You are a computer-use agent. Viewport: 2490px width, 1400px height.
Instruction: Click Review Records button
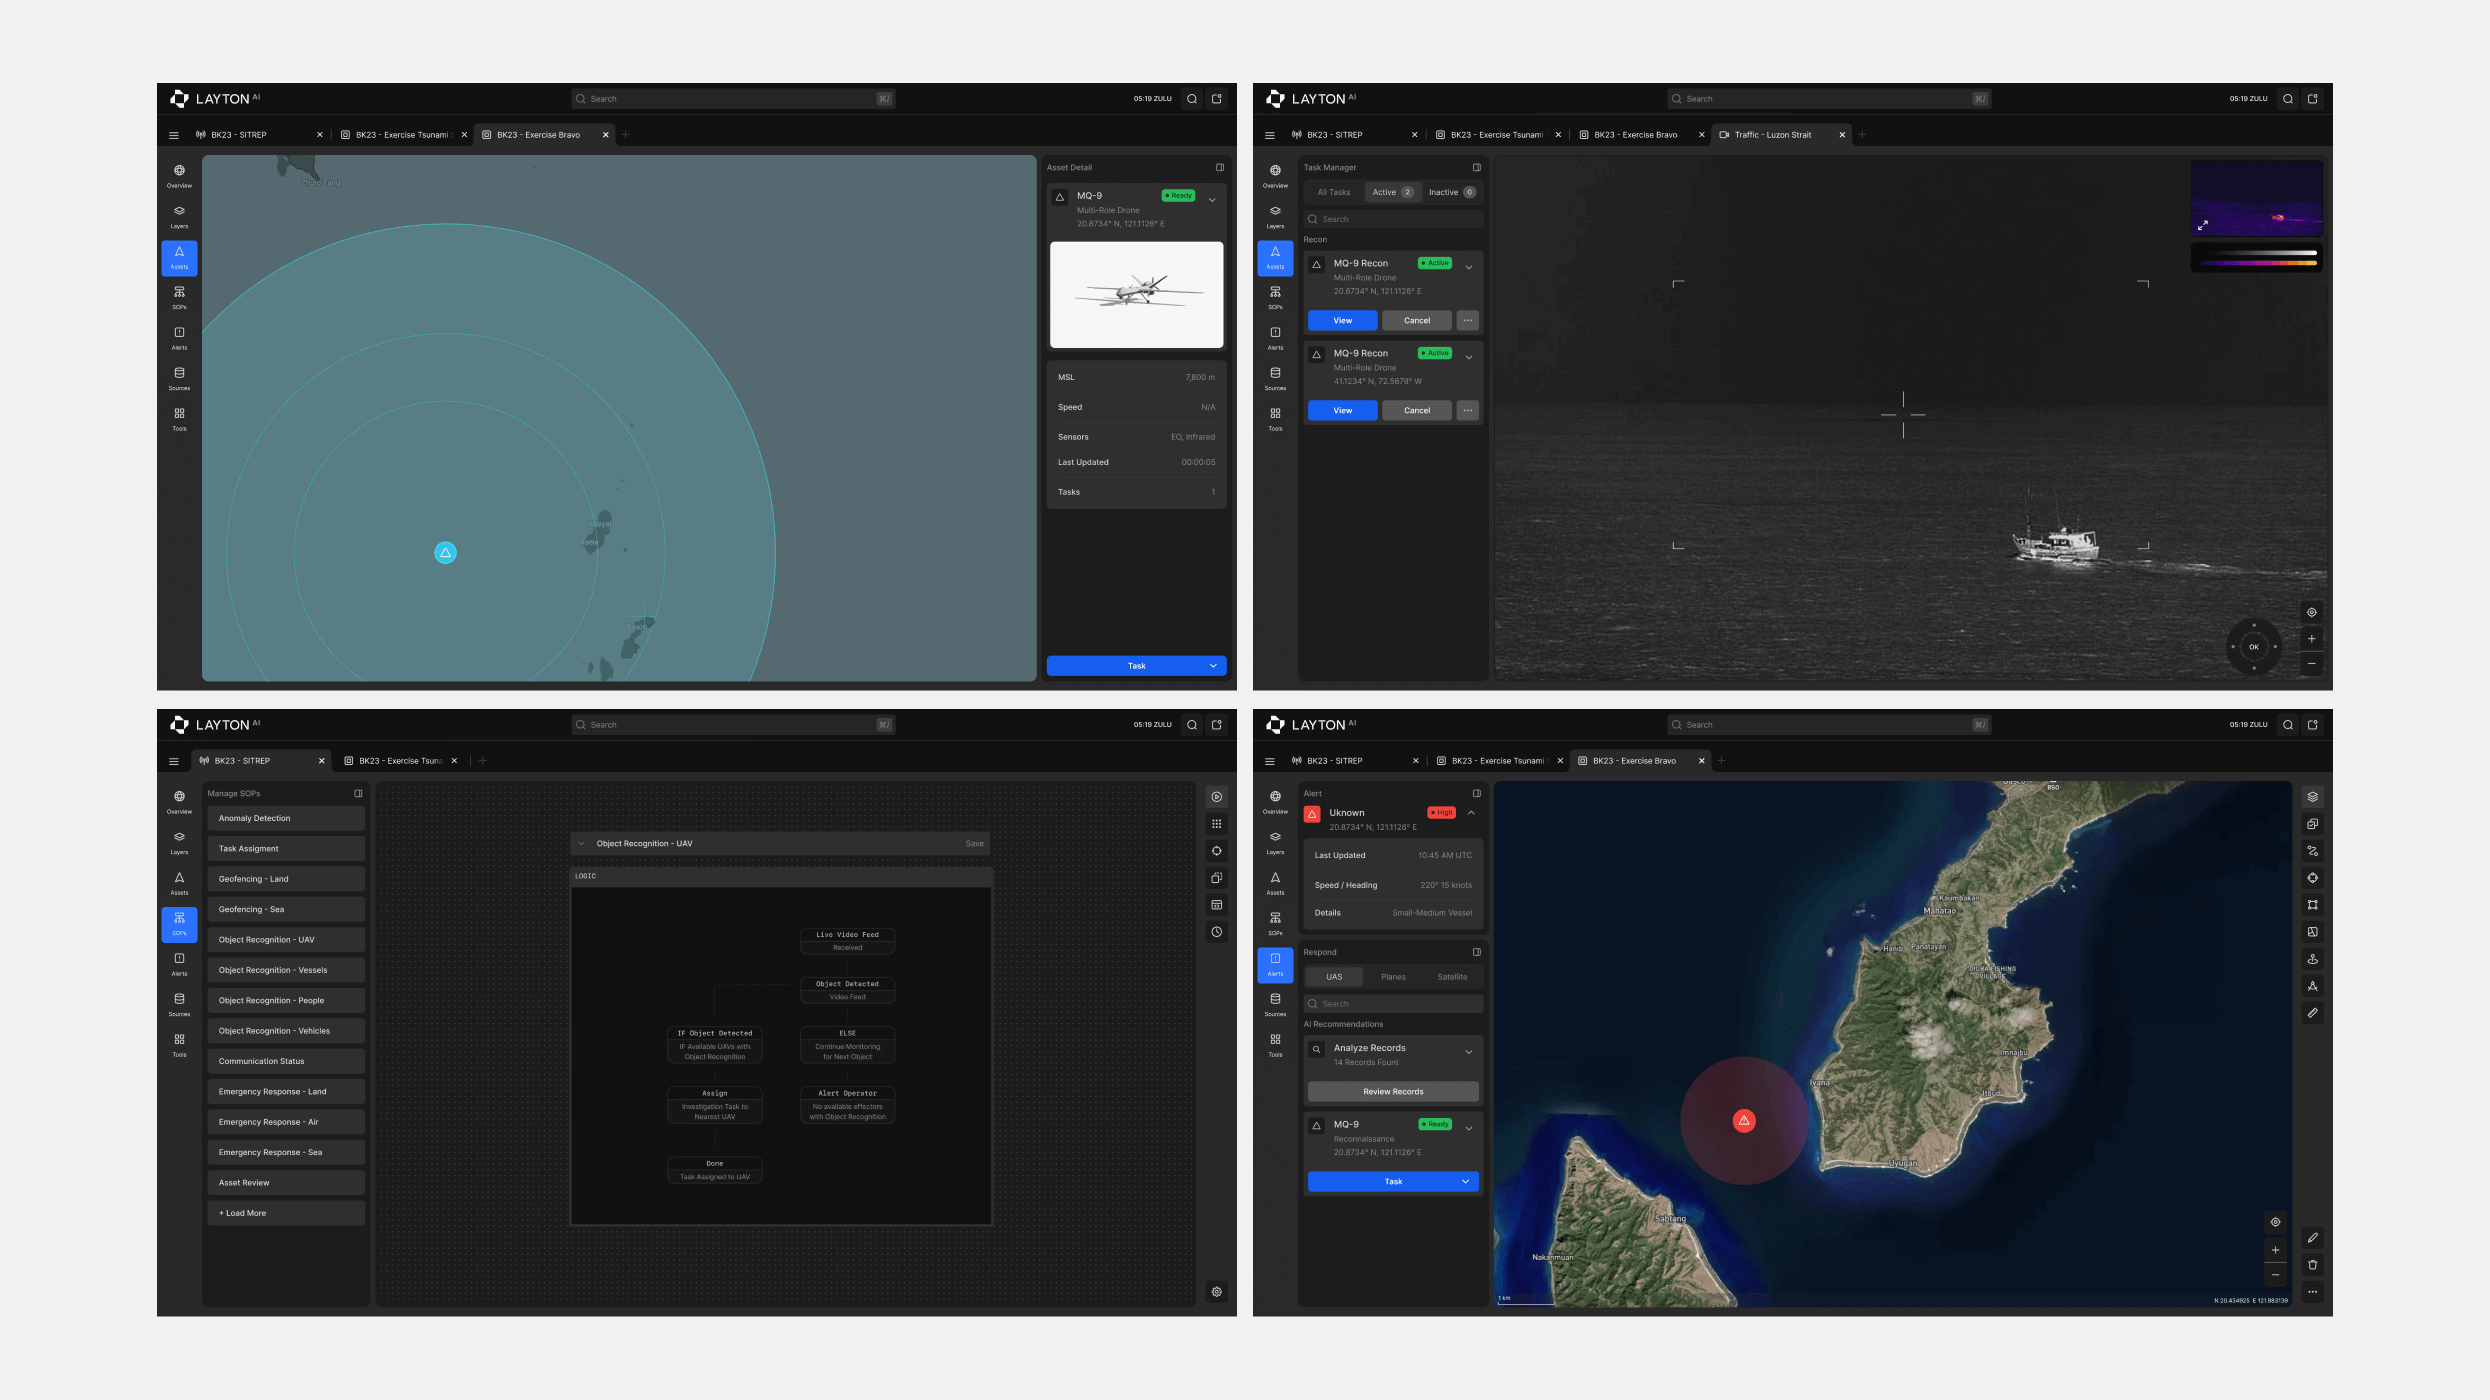point(1393,1092)
